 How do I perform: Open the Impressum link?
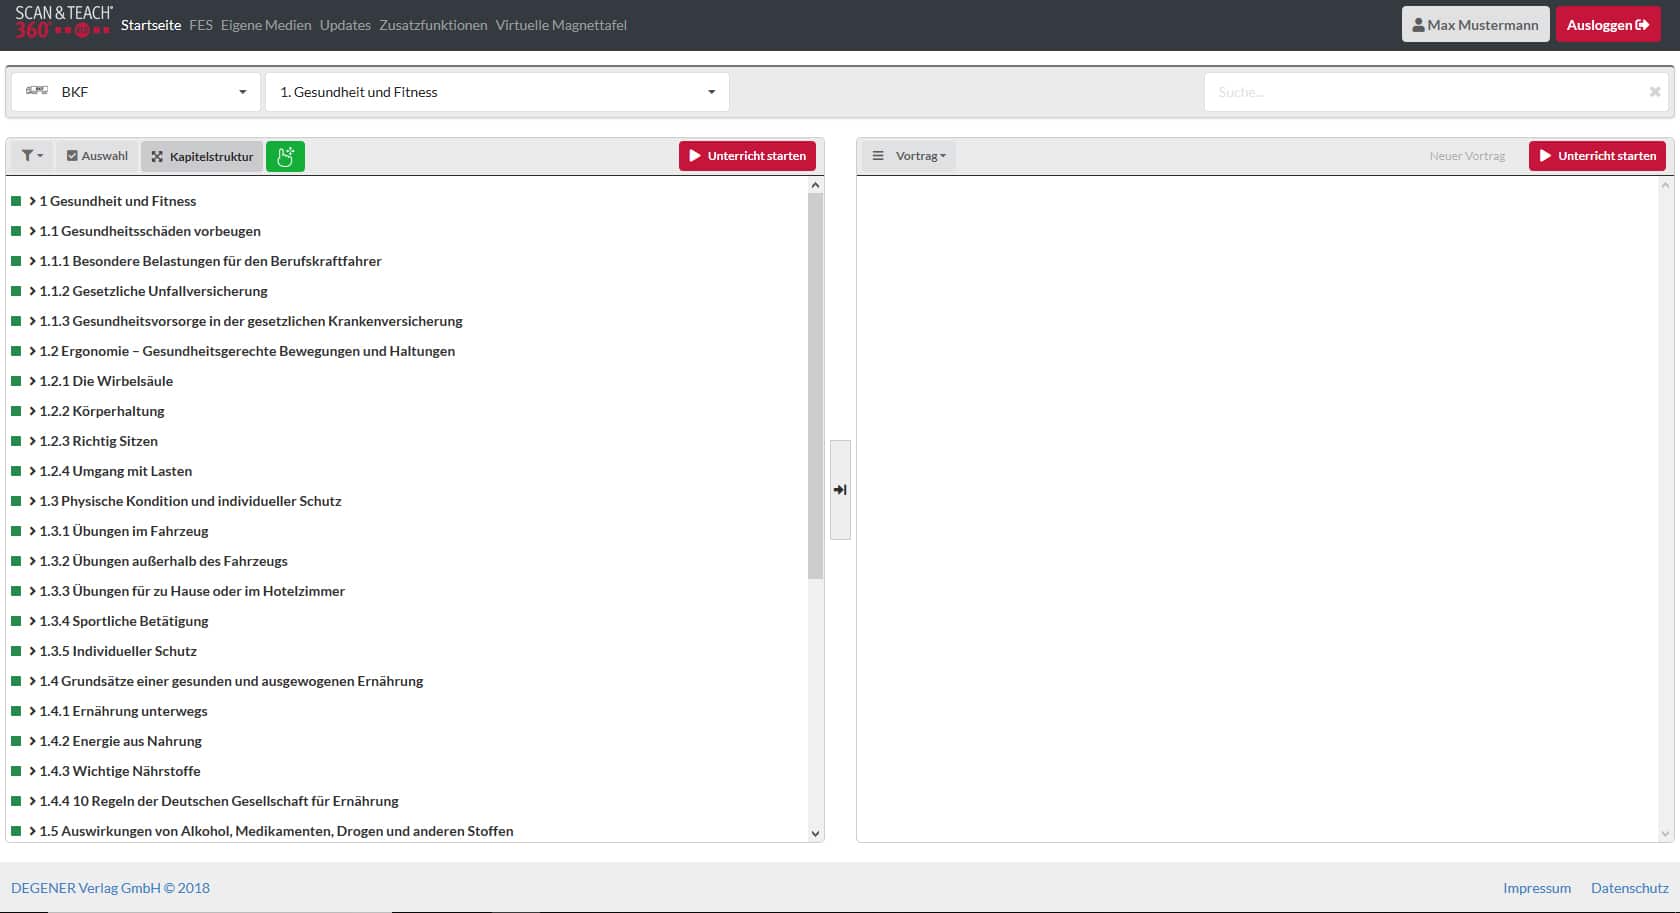[x=1536, y=888]
